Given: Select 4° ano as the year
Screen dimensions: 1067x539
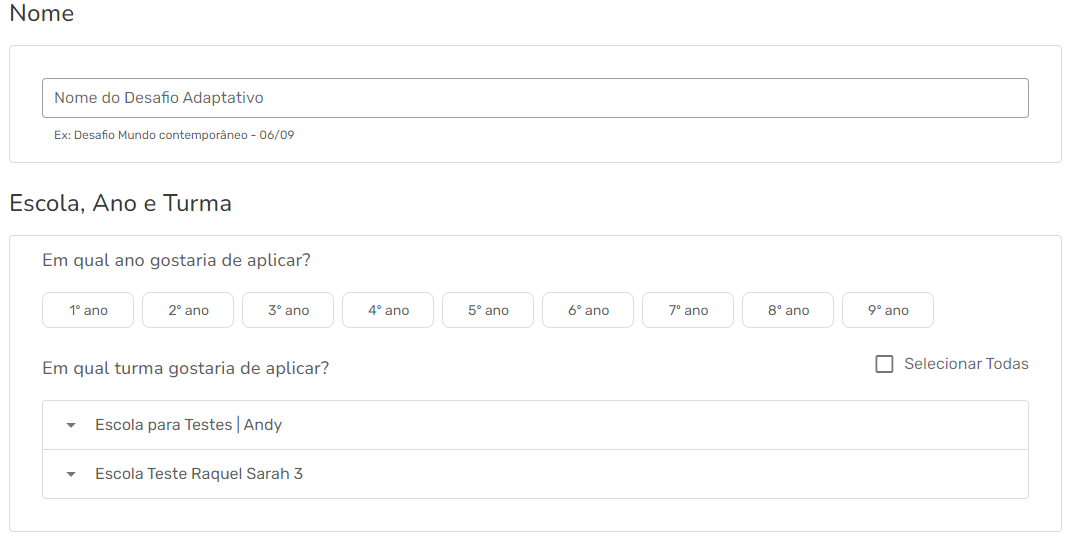Looking at the screenshot, I should coord(388,310).
